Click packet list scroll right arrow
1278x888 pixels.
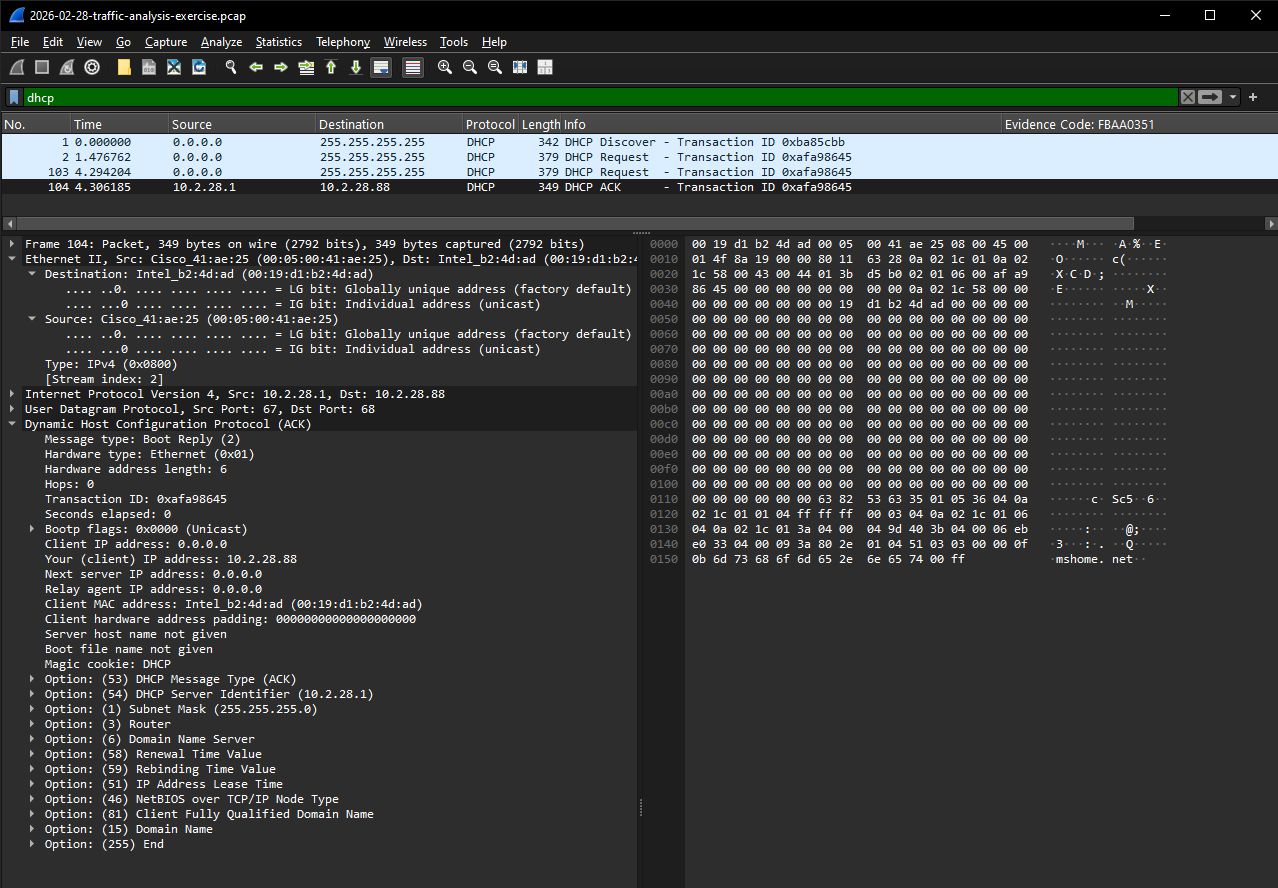1271,223
